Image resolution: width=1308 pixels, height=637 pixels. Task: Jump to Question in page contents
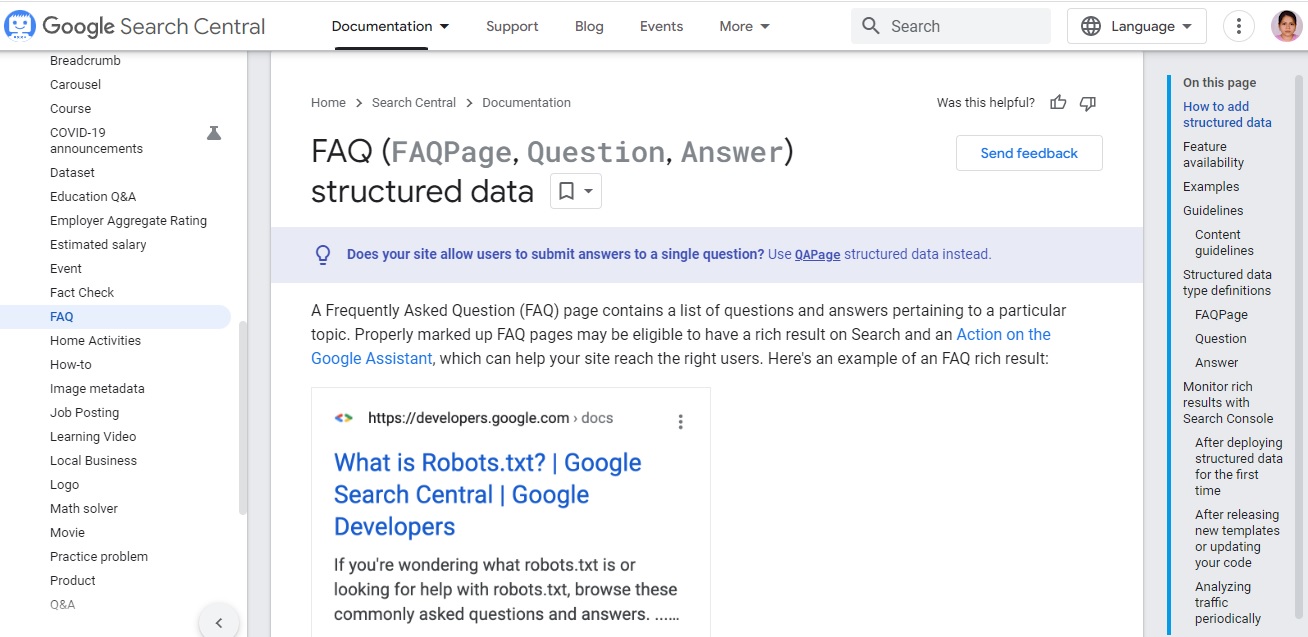[x=1221, y=339]
